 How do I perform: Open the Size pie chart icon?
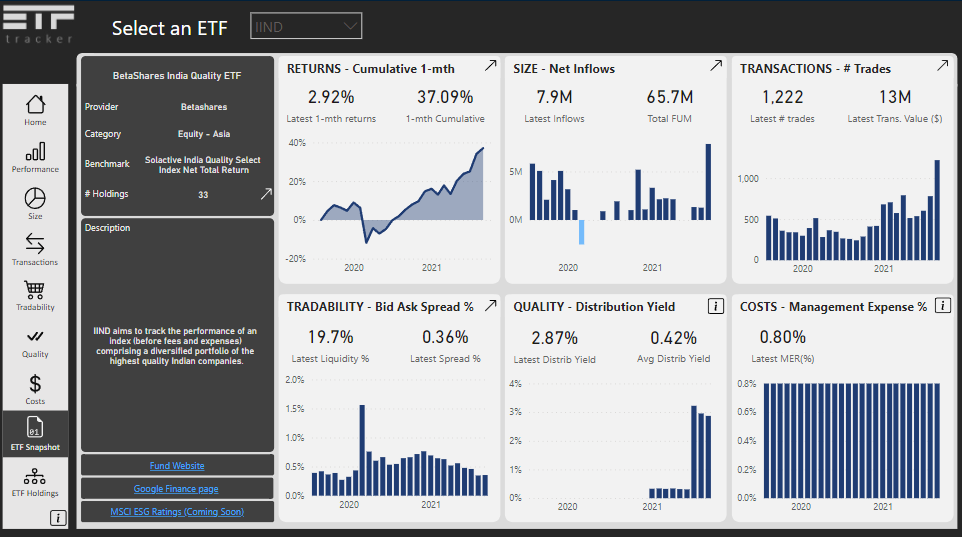click(35, 199)
